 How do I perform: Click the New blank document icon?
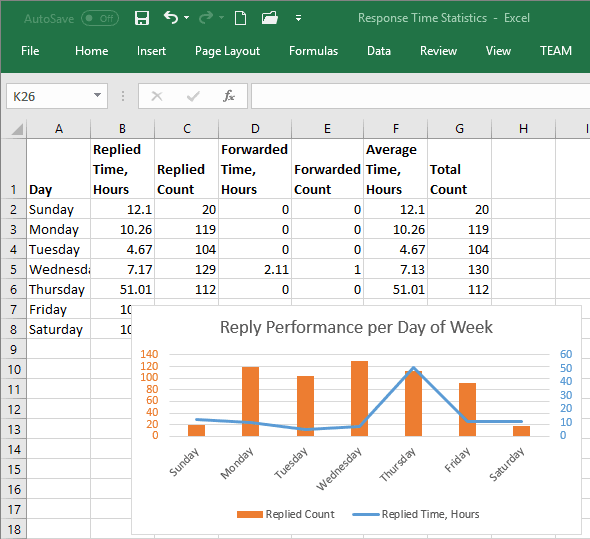tap(240, 18)
